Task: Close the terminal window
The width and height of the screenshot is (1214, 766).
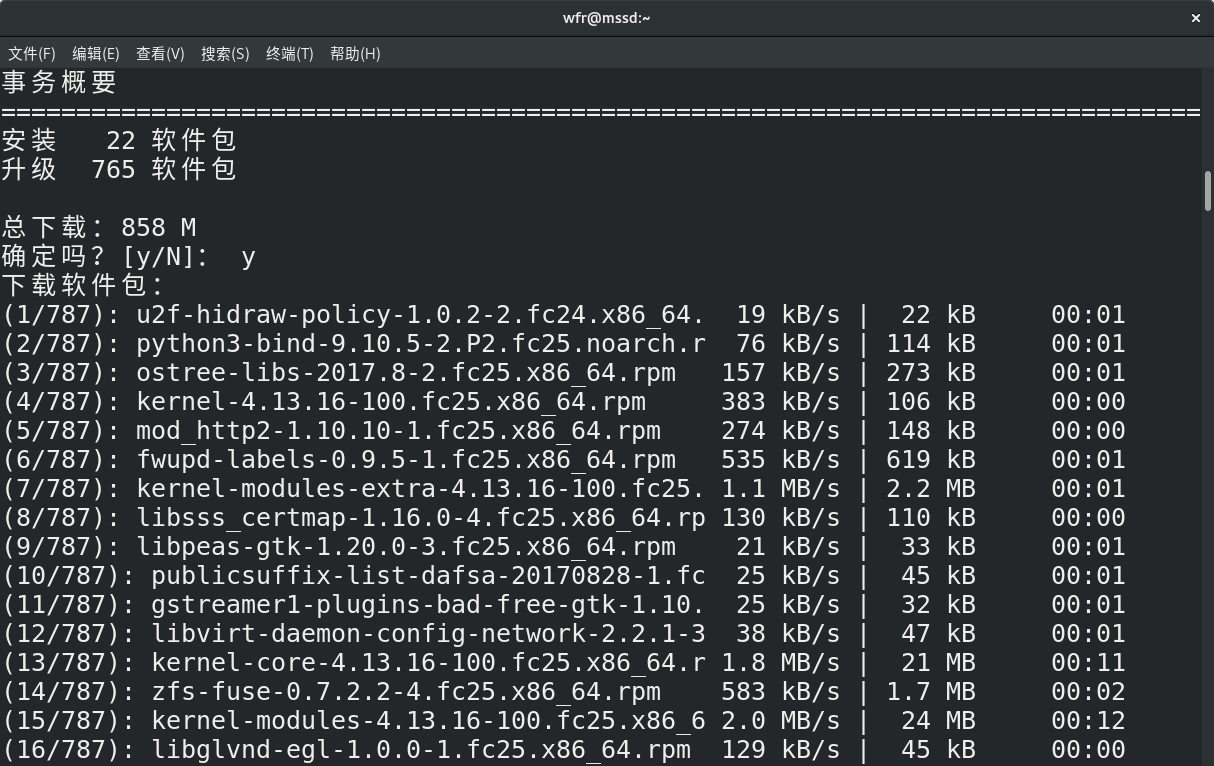Action: coord(1196,18)
